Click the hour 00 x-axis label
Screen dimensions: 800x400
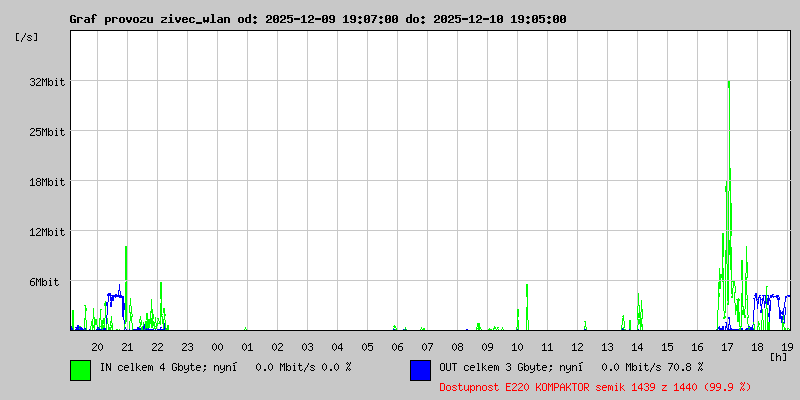217,347
